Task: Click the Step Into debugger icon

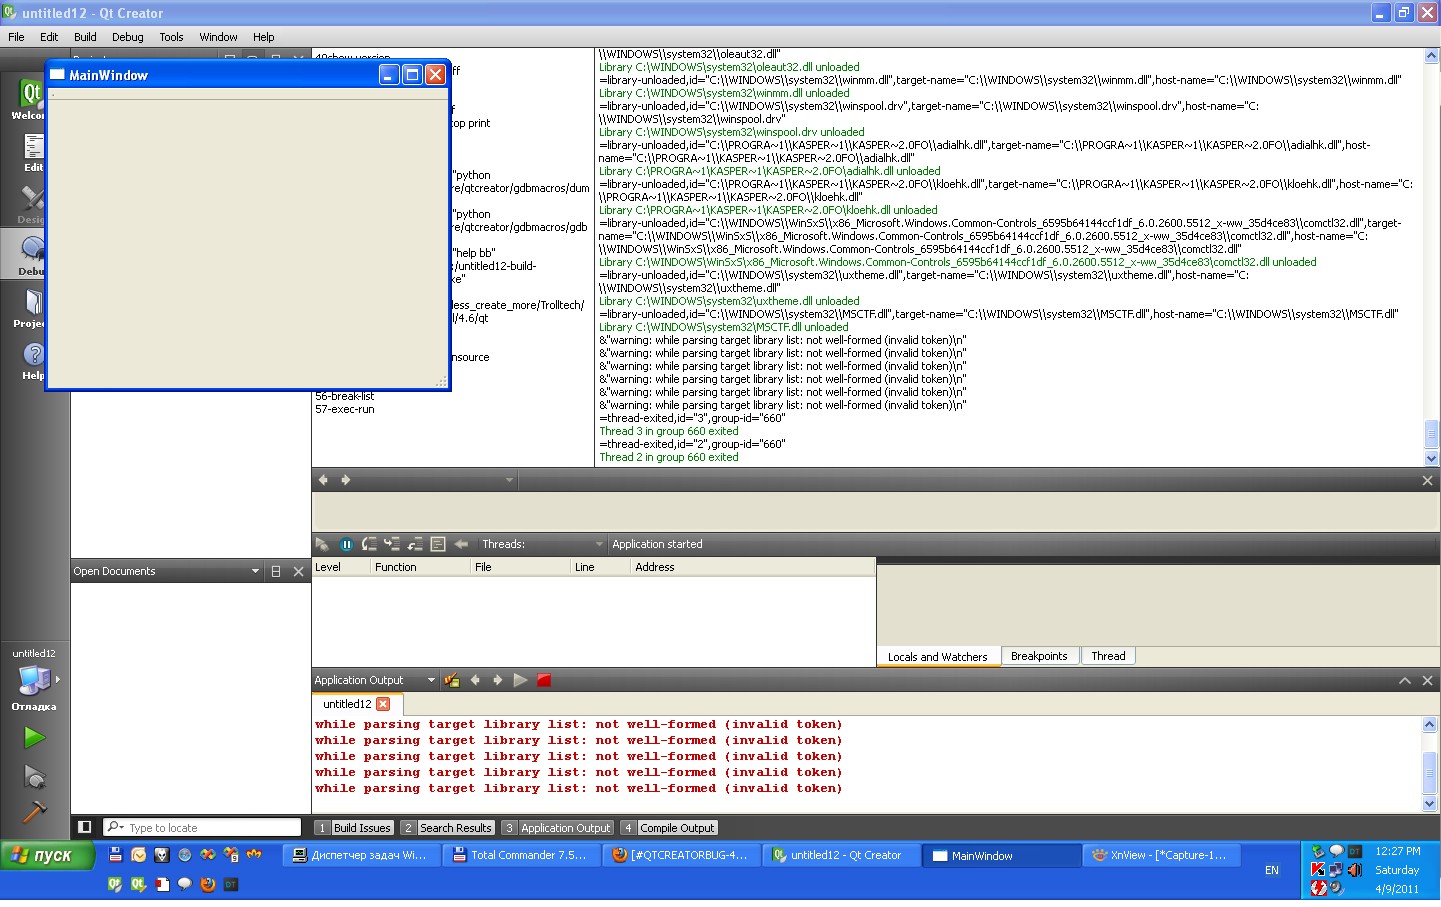Action: pyautogui.click(x=392, y=544)
